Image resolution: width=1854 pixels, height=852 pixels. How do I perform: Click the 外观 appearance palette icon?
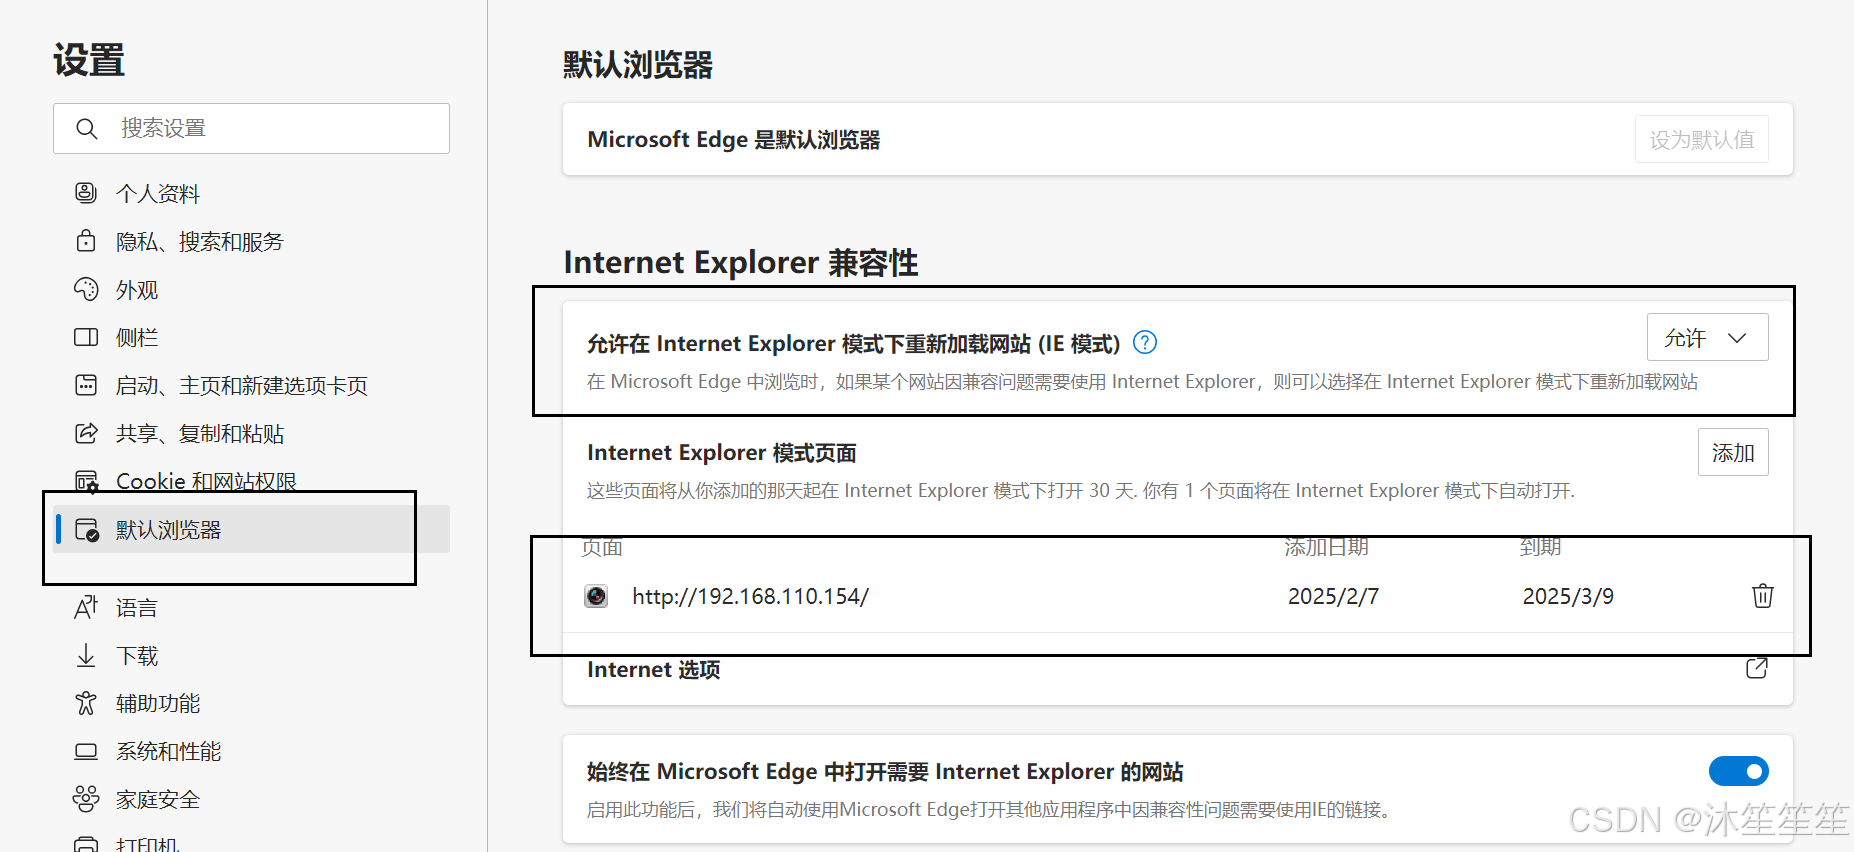86,289
